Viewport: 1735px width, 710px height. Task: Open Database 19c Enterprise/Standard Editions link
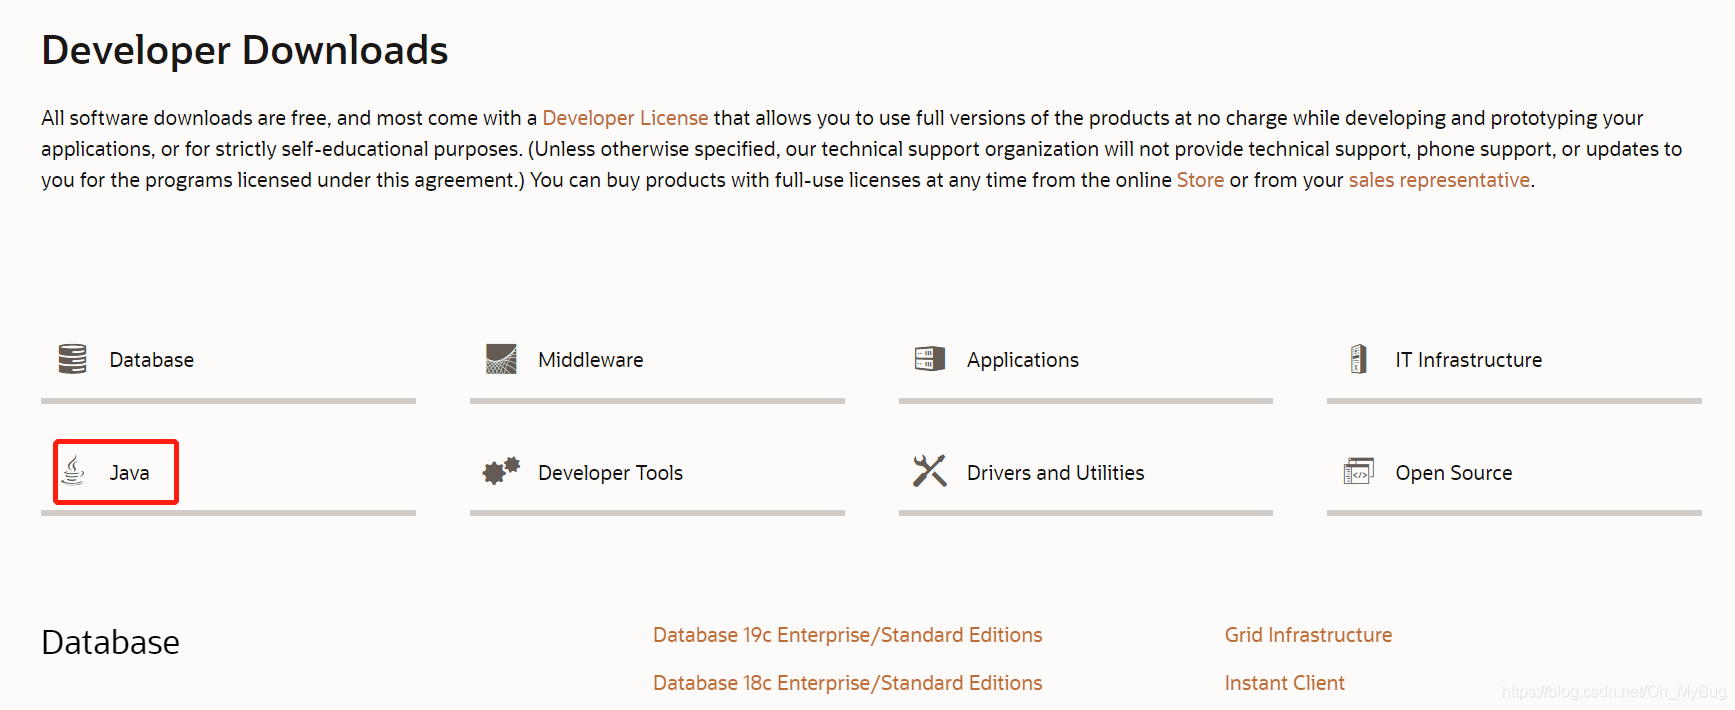coord(847,635)
